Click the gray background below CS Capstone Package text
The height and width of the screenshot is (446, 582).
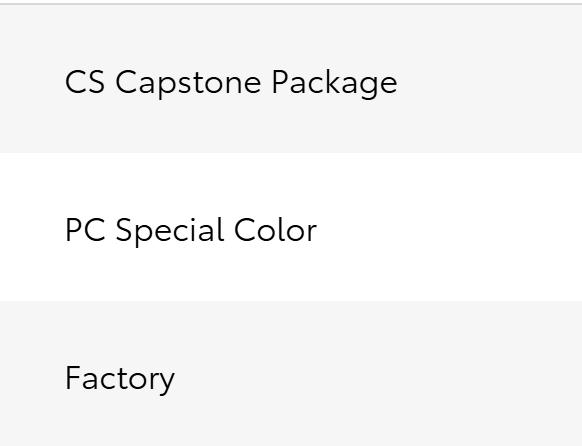pyautogui.click(x=230, y=126)
